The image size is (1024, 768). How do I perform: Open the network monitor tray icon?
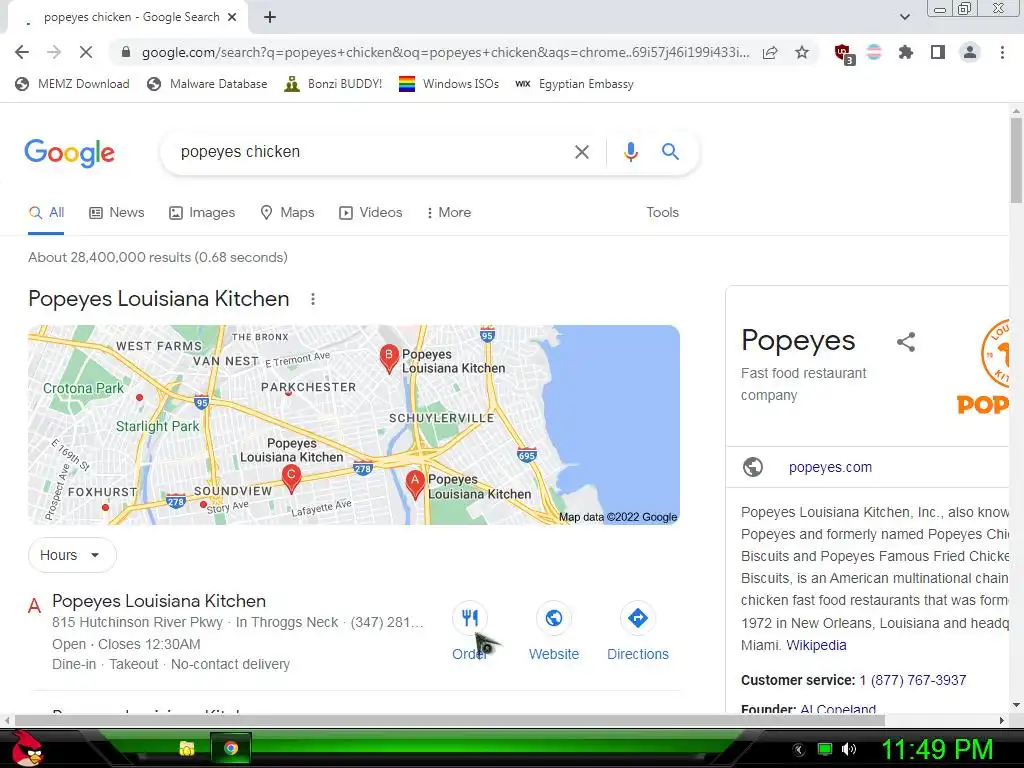point(825,749)
